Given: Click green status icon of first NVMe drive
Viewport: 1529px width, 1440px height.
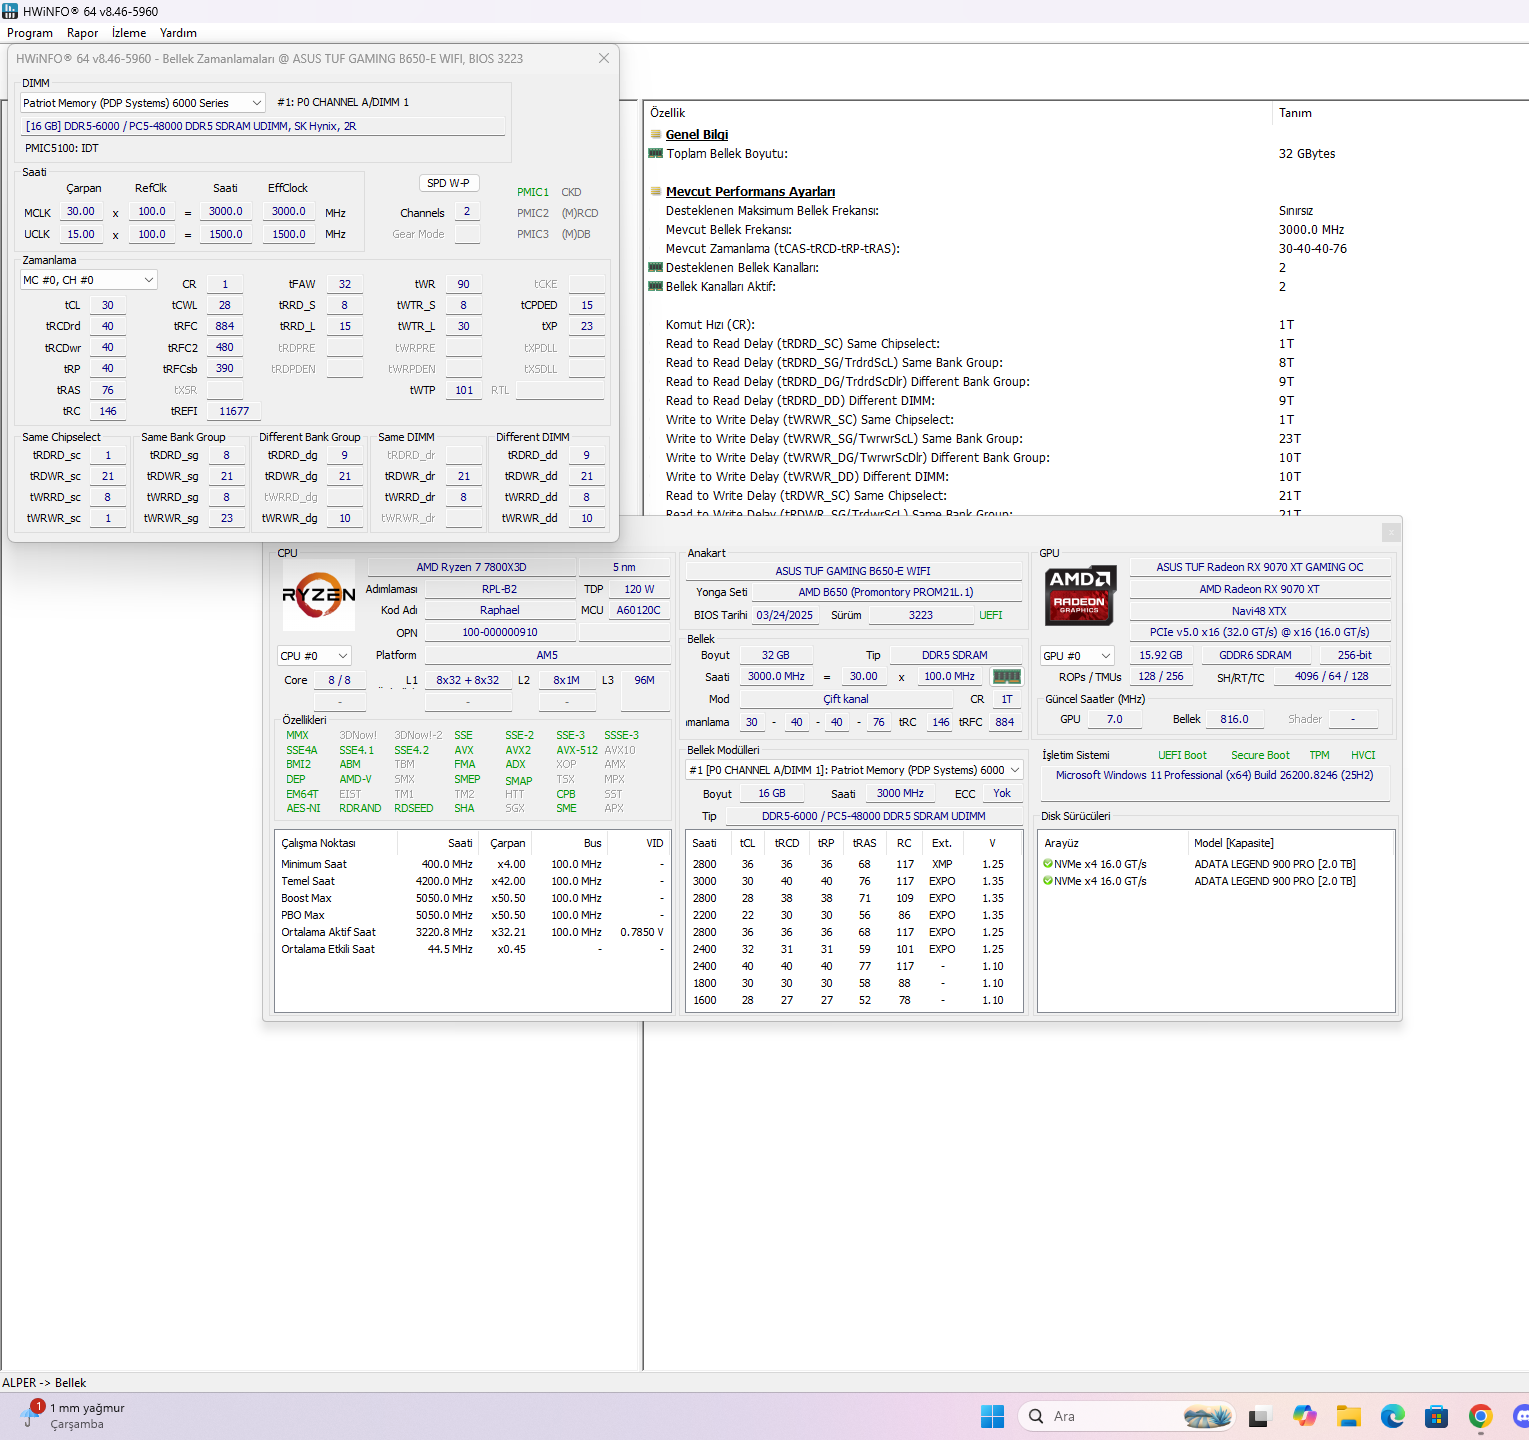Looking at the screenshot, I should (1048, 864).
